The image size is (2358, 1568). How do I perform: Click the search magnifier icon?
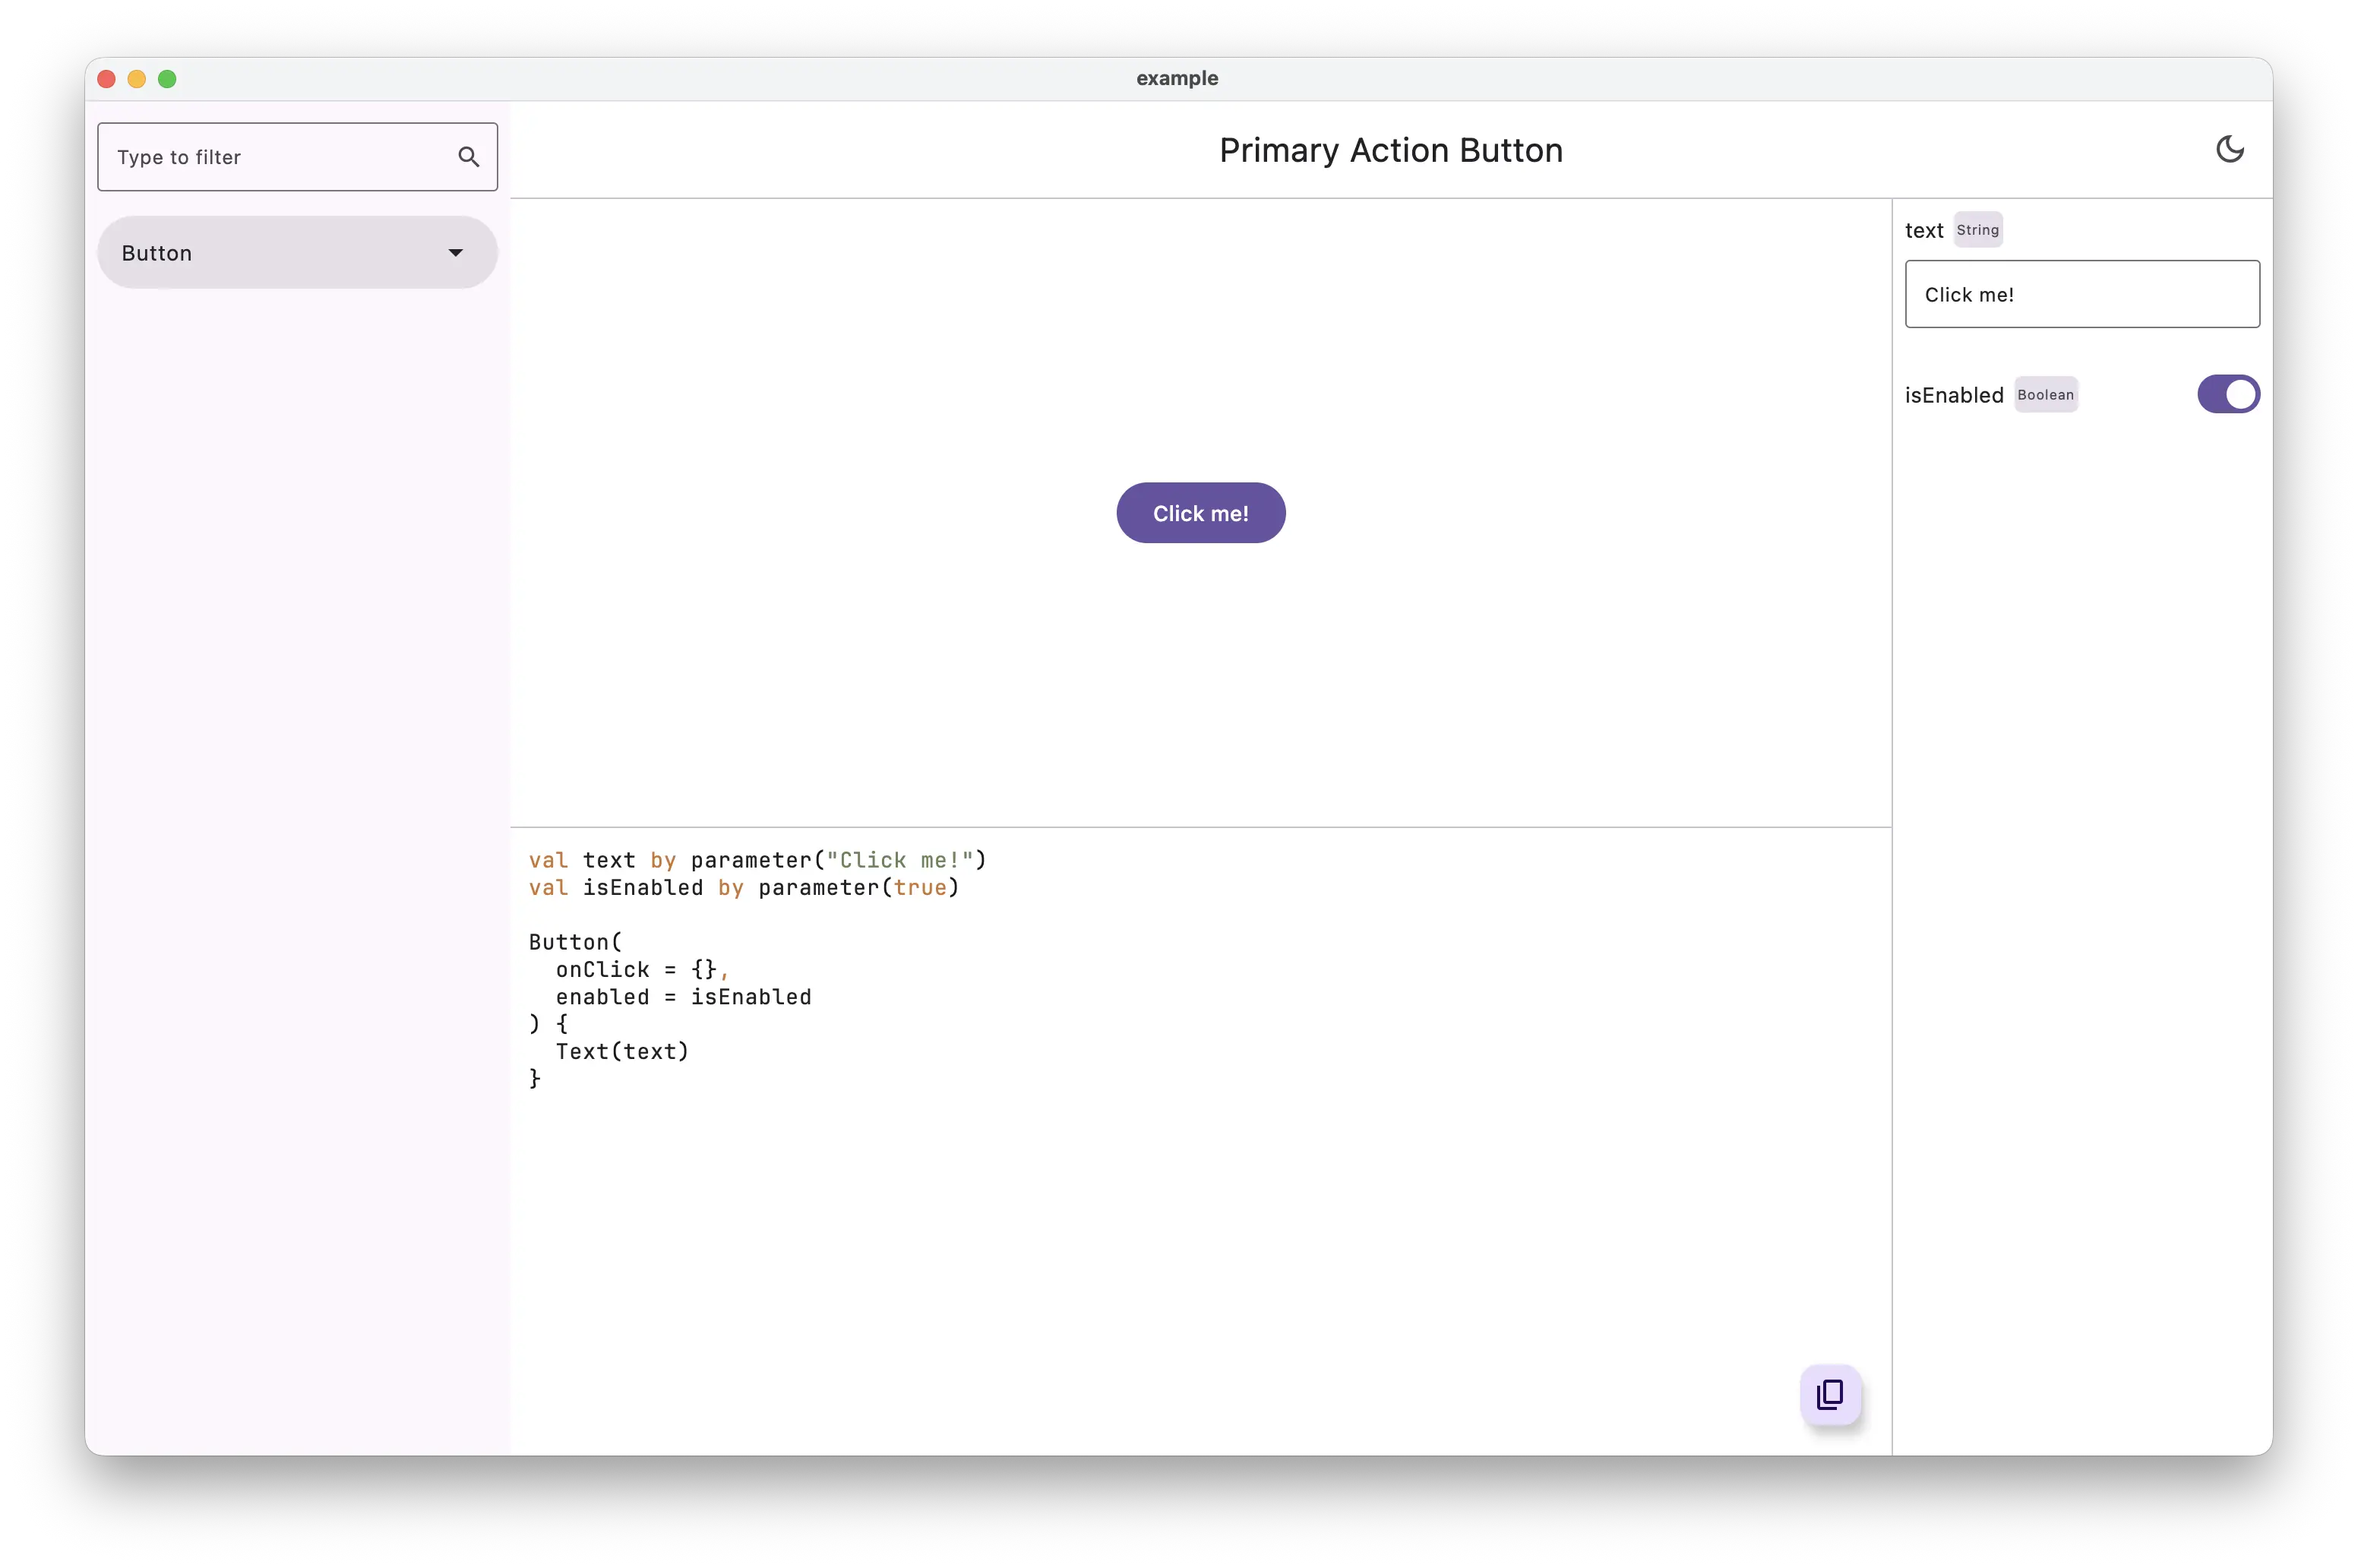(x=468, y=157)
